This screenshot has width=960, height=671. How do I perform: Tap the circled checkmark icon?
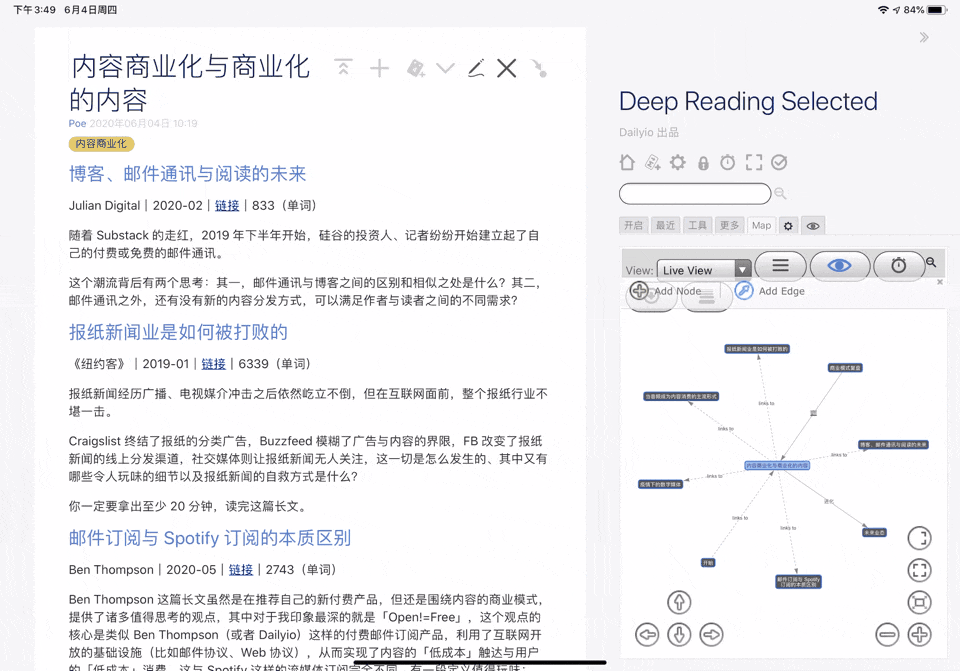pos(779,162)
